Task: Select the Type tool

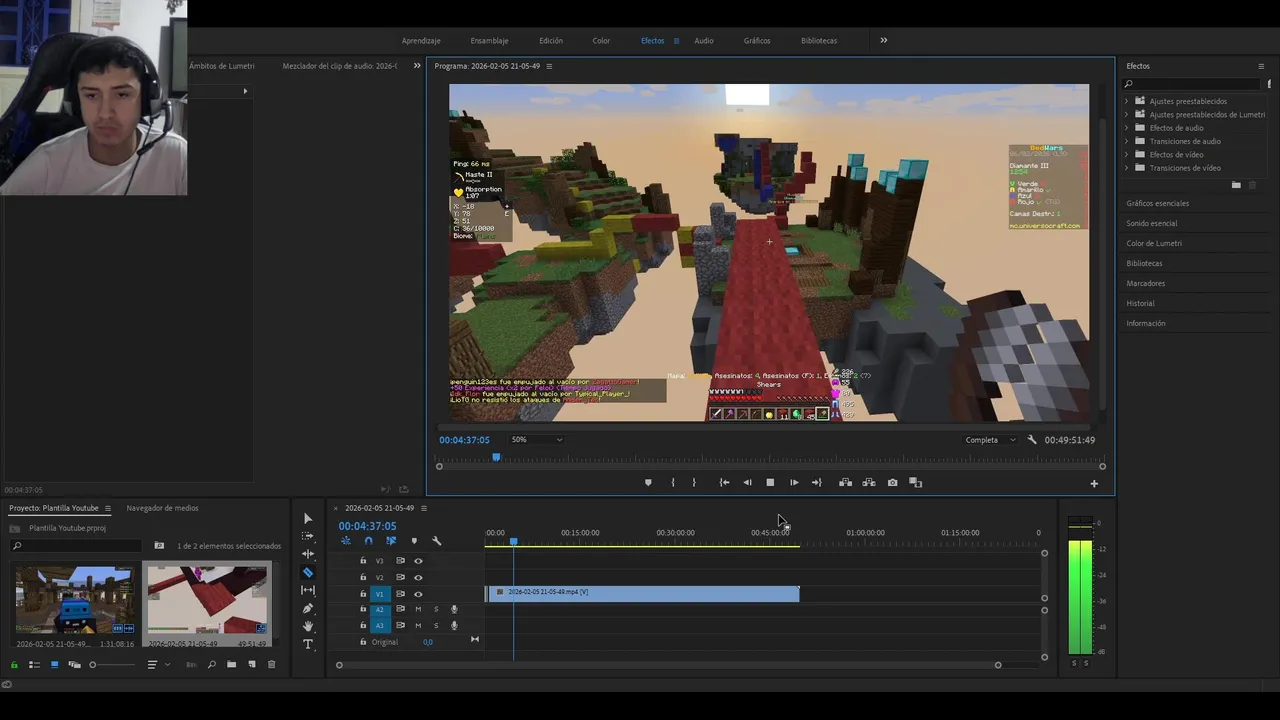Action: pyautogui.click(x=308, y=644)
